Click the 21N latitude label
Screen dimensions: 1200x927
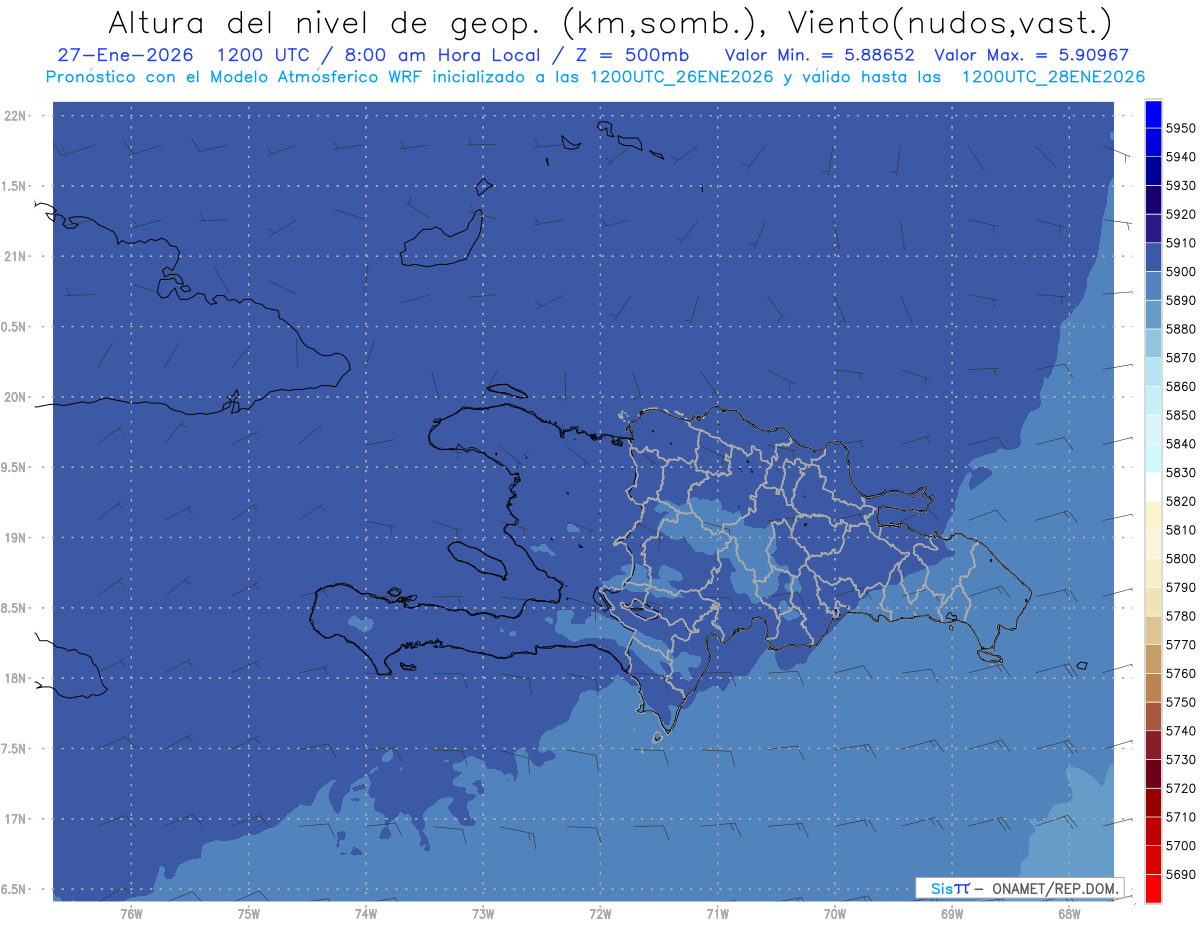[16, 257]
